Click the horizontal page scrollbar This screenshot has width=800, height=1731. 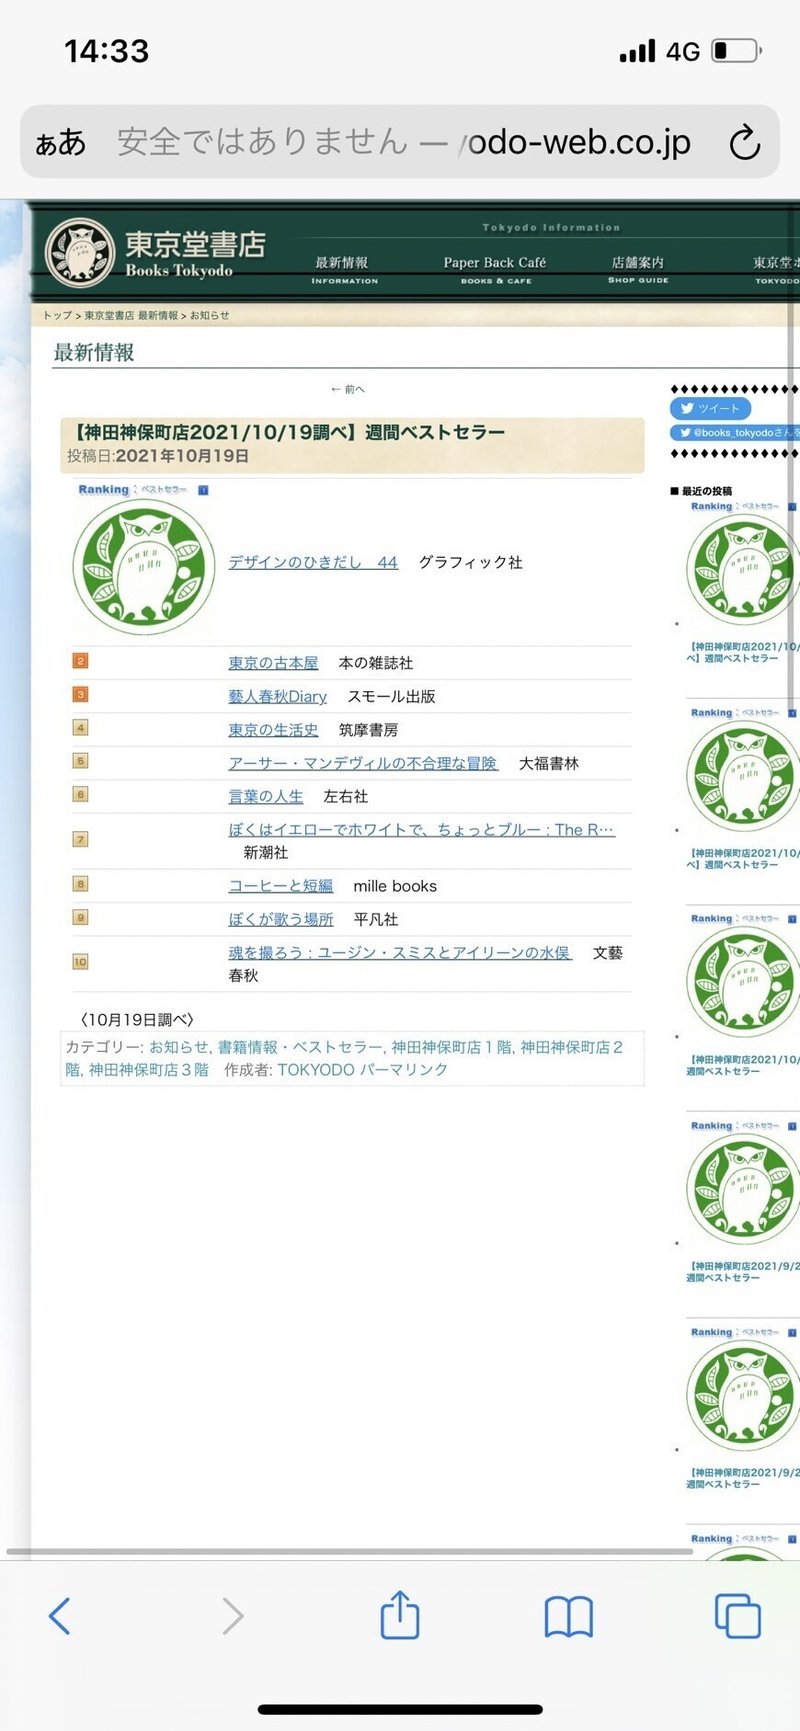point(350,1552)
